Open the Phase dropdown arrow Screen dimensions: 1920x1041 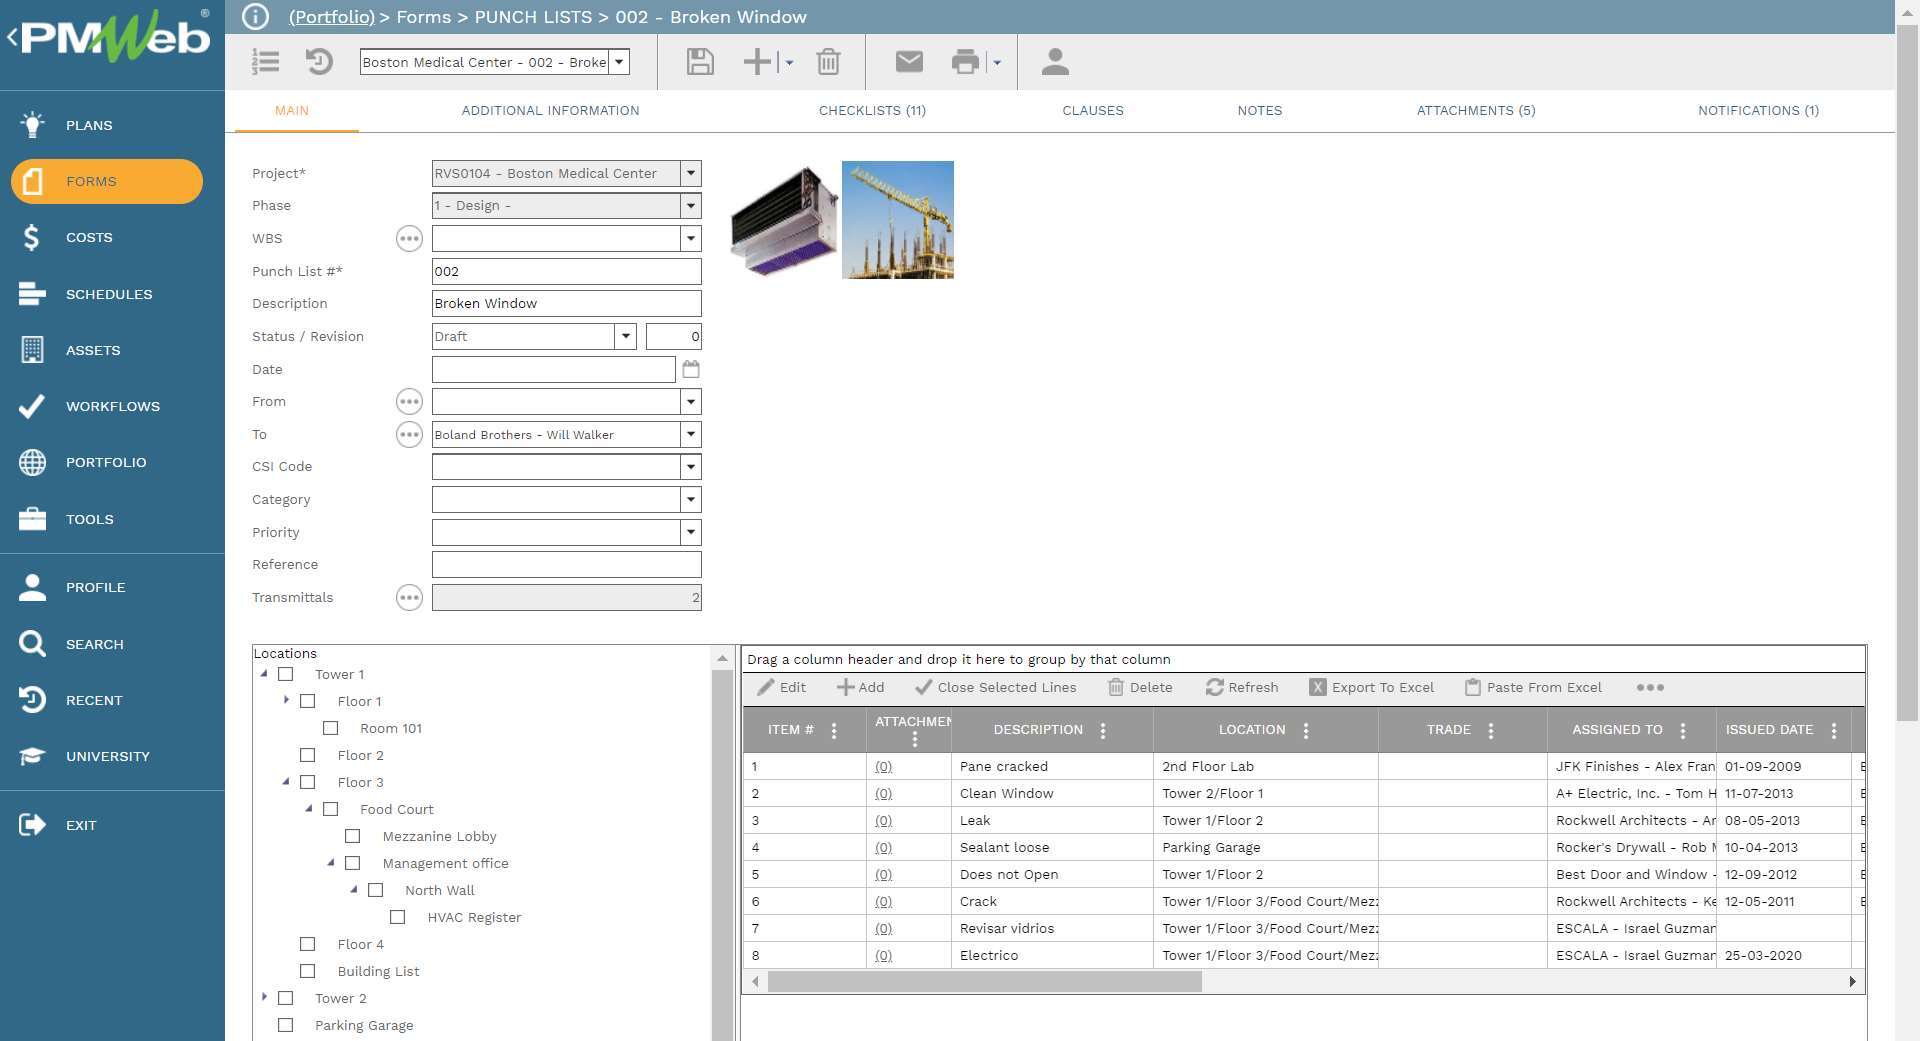[691, 205]
